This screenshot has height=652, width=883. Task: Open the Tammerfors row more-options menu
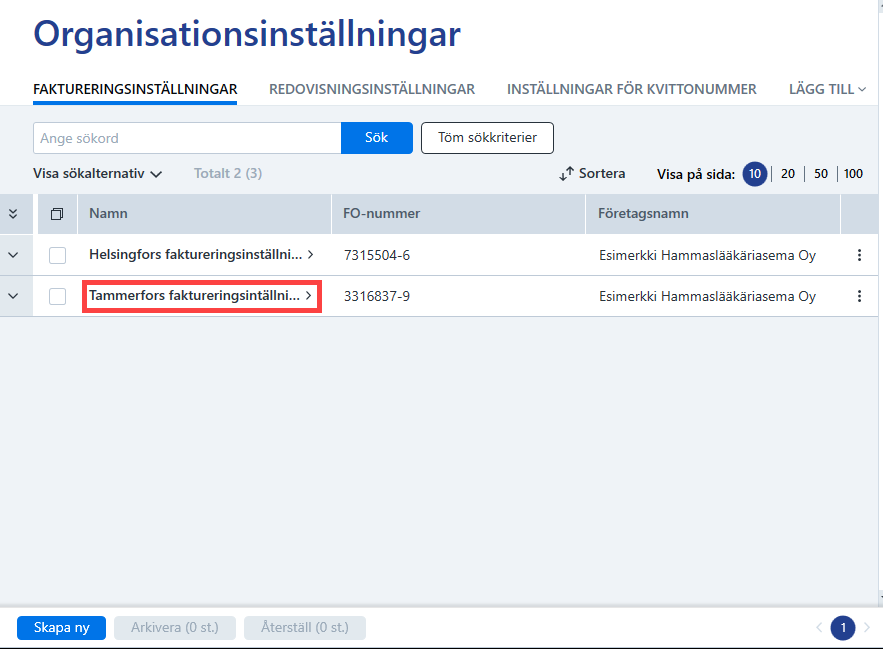[859, 296]
